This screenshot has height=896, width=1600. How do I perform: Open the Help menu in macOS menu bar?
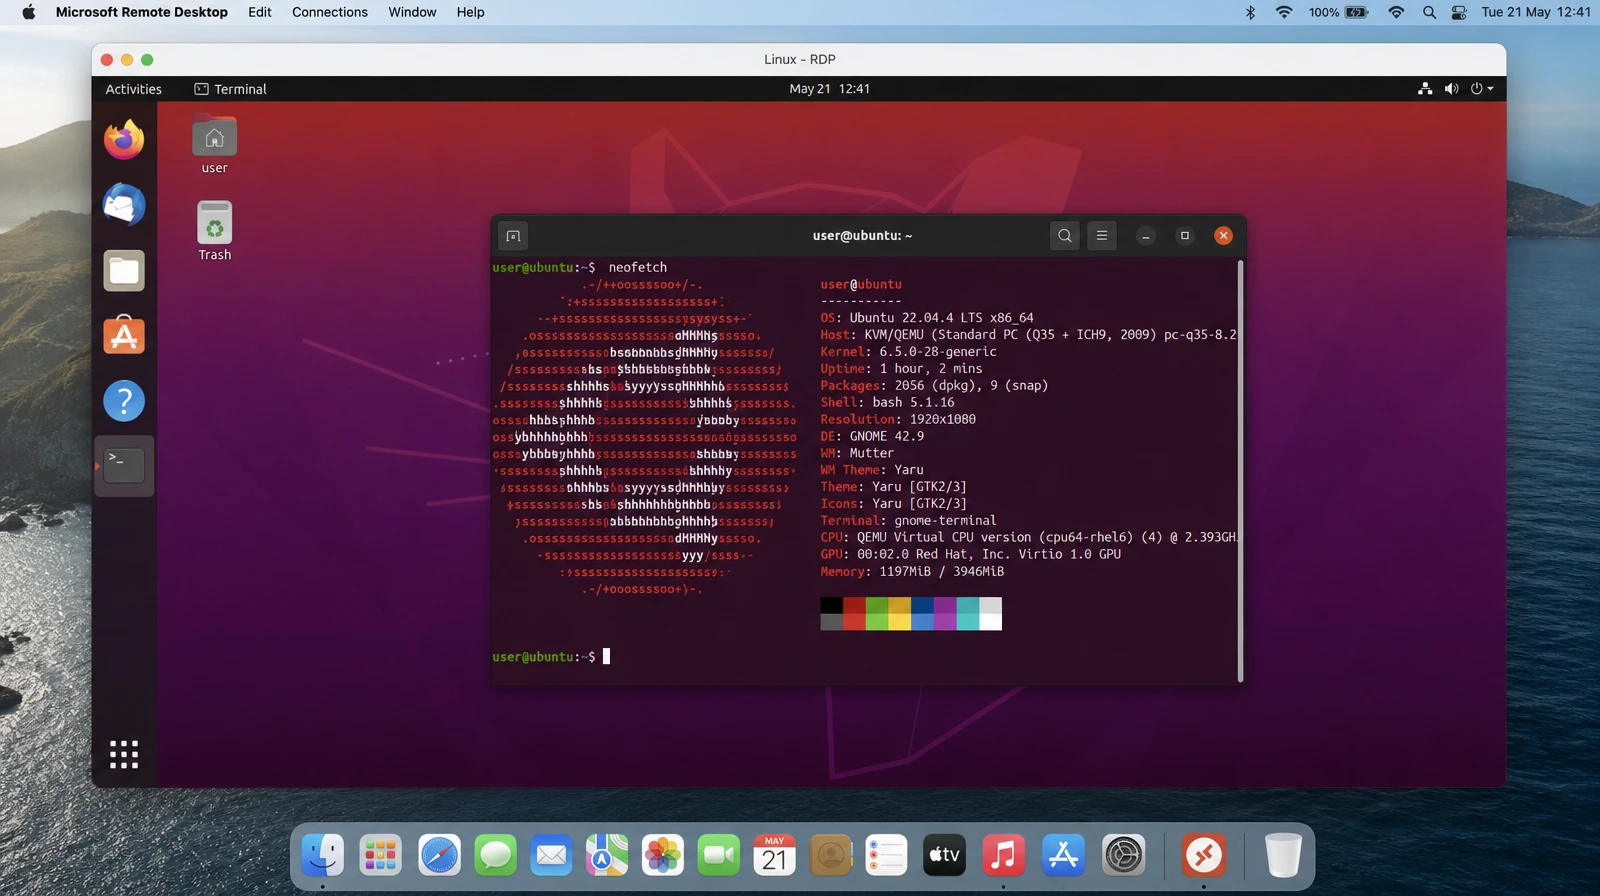(x=470, y=12)
